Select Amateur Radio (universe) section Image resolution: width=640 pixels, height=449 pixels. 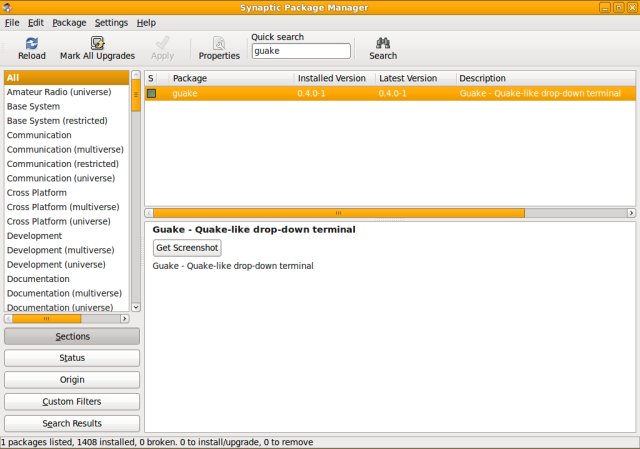67,92
